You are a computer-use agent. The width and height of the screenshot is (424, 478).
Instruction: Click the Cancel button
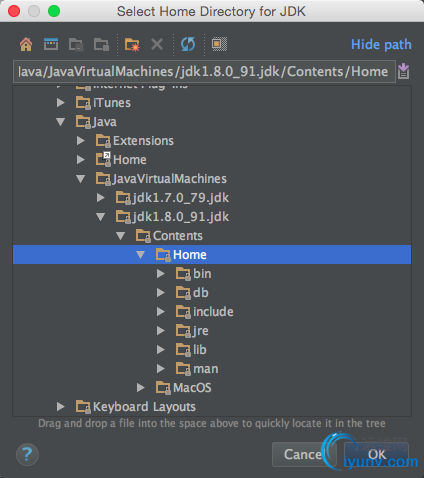(x=303, y=454)
